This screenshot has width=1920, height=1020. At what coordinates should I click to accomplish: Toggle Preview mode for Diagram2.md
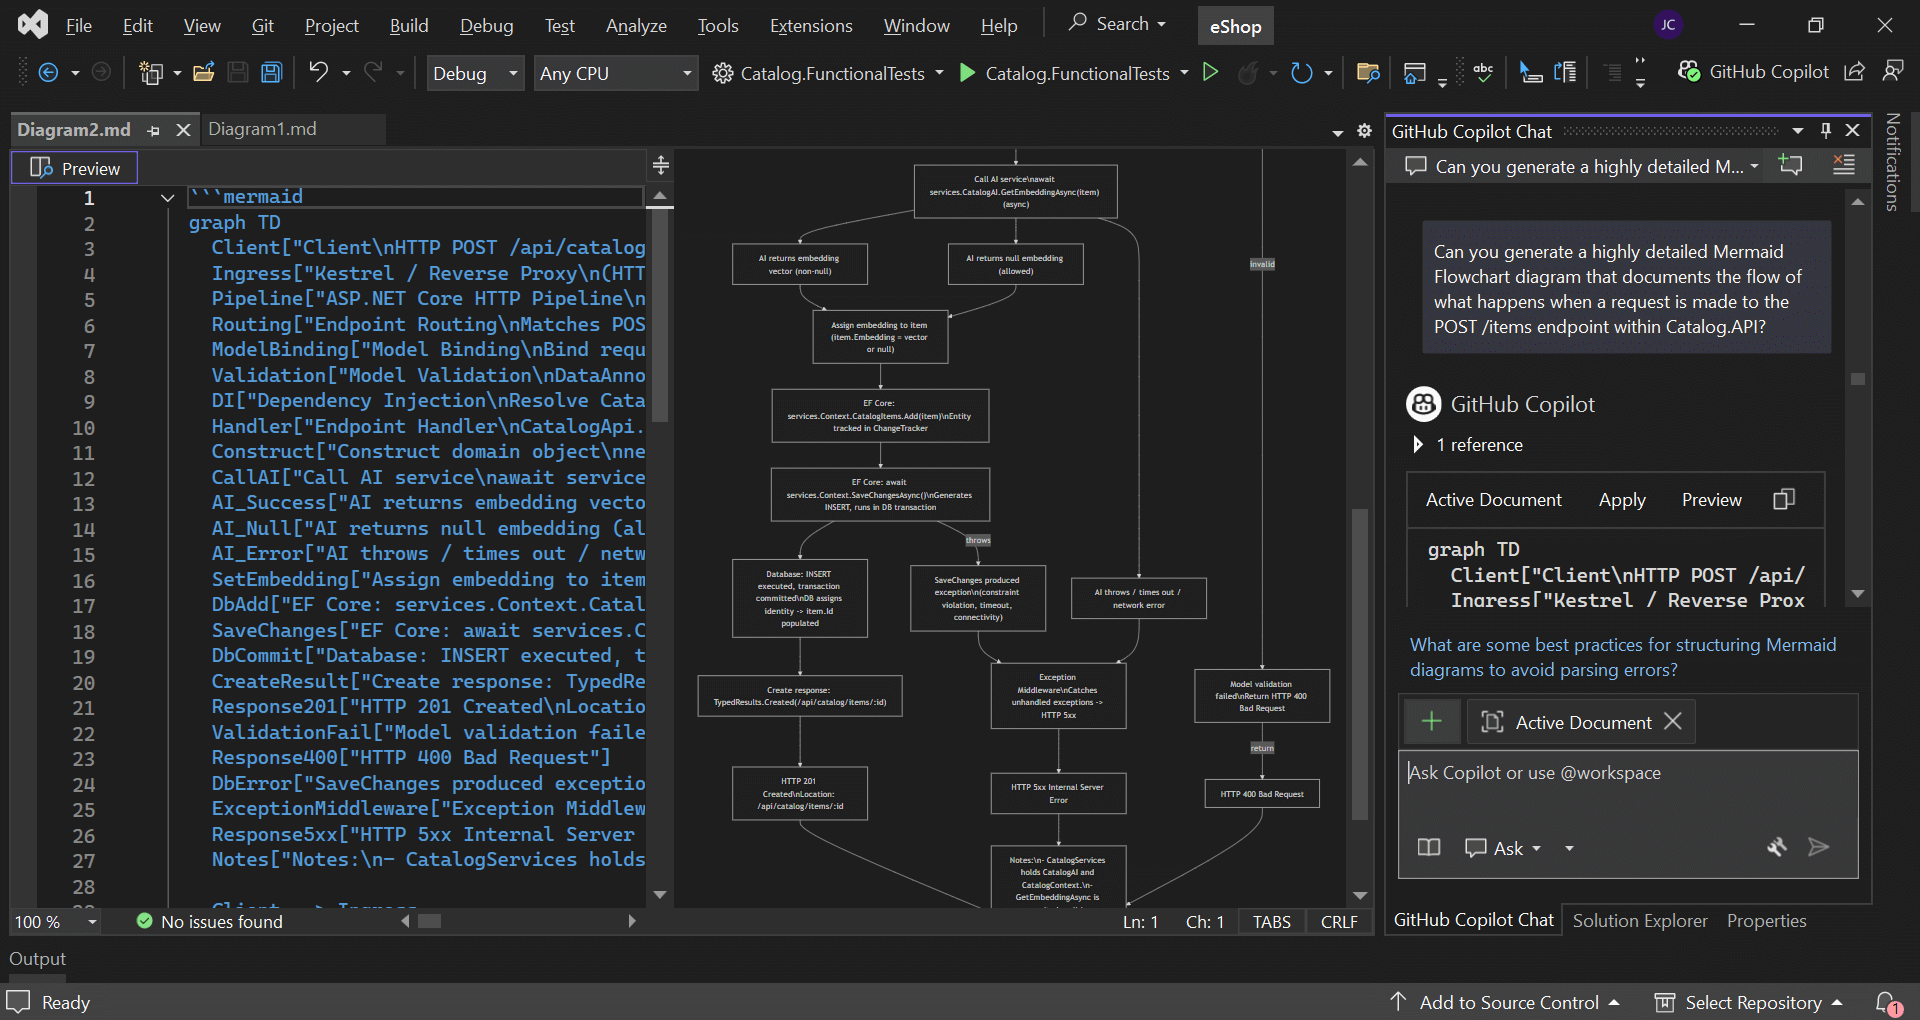point(74,167)
